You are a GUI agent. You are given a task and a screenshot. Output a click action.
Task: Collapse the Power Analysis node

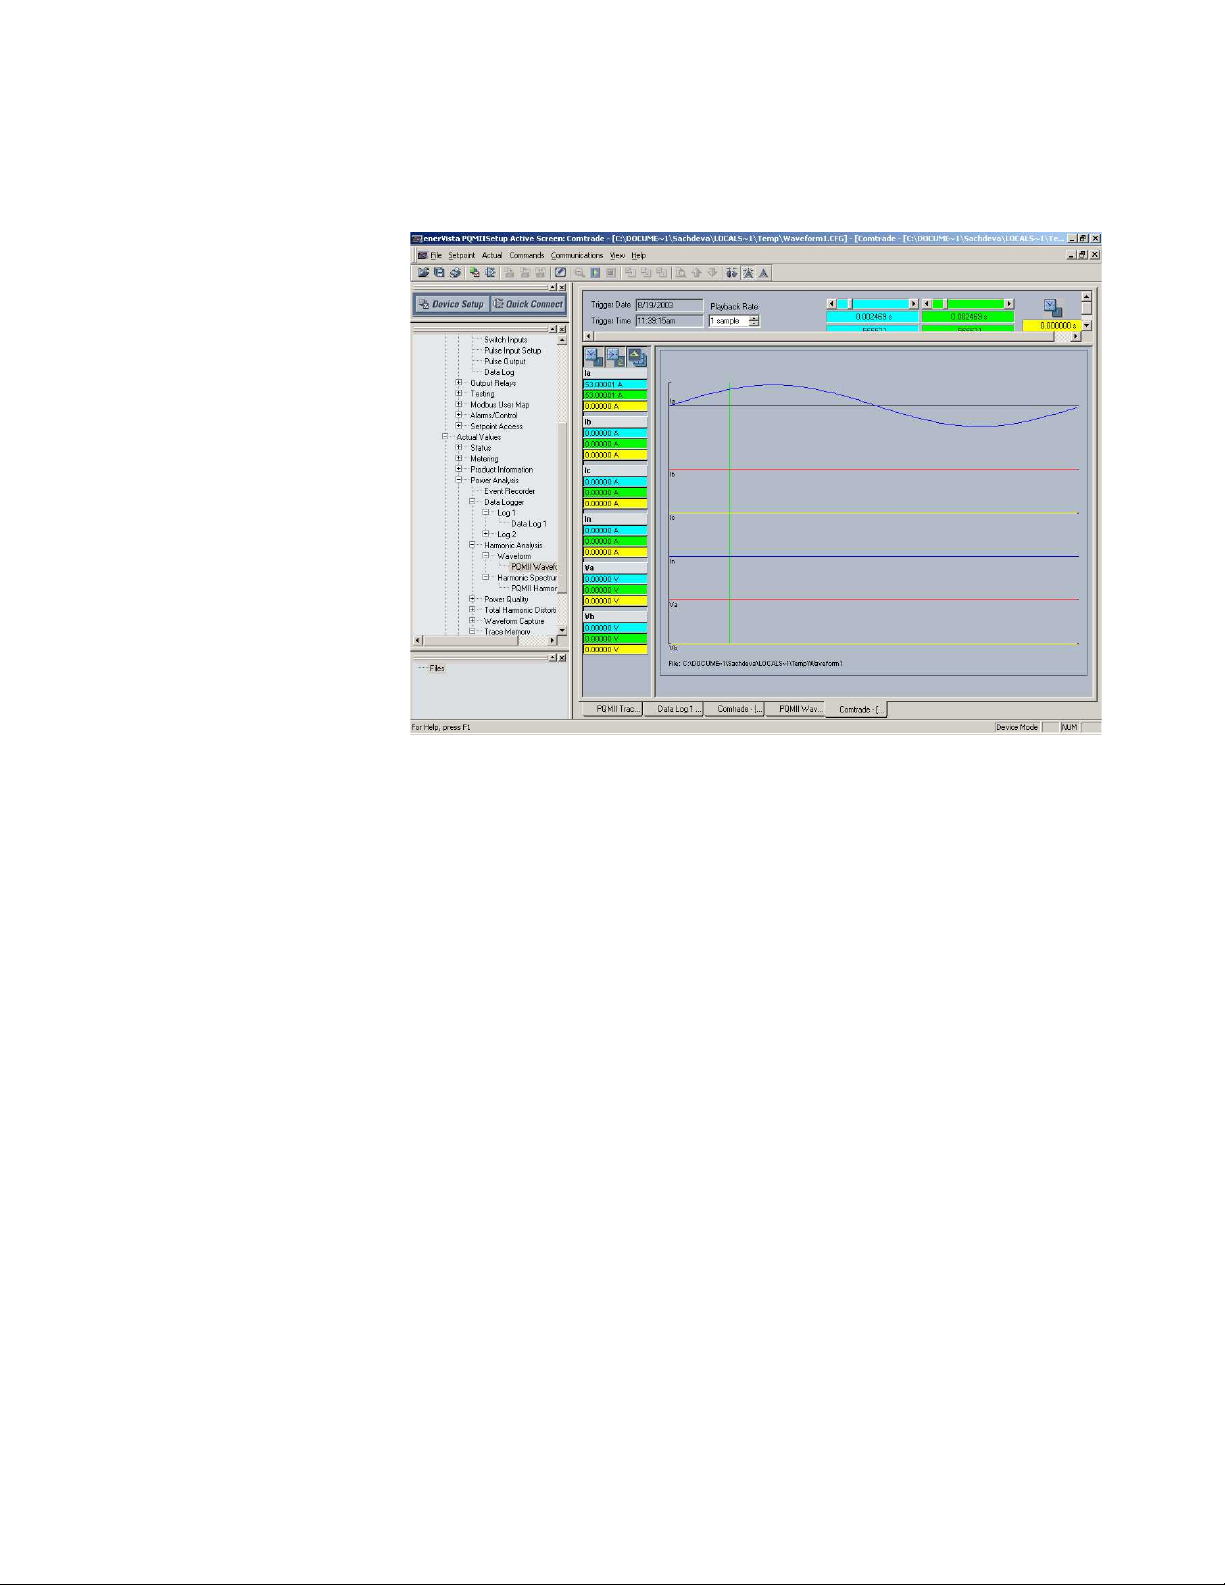(x=459, y=480)
